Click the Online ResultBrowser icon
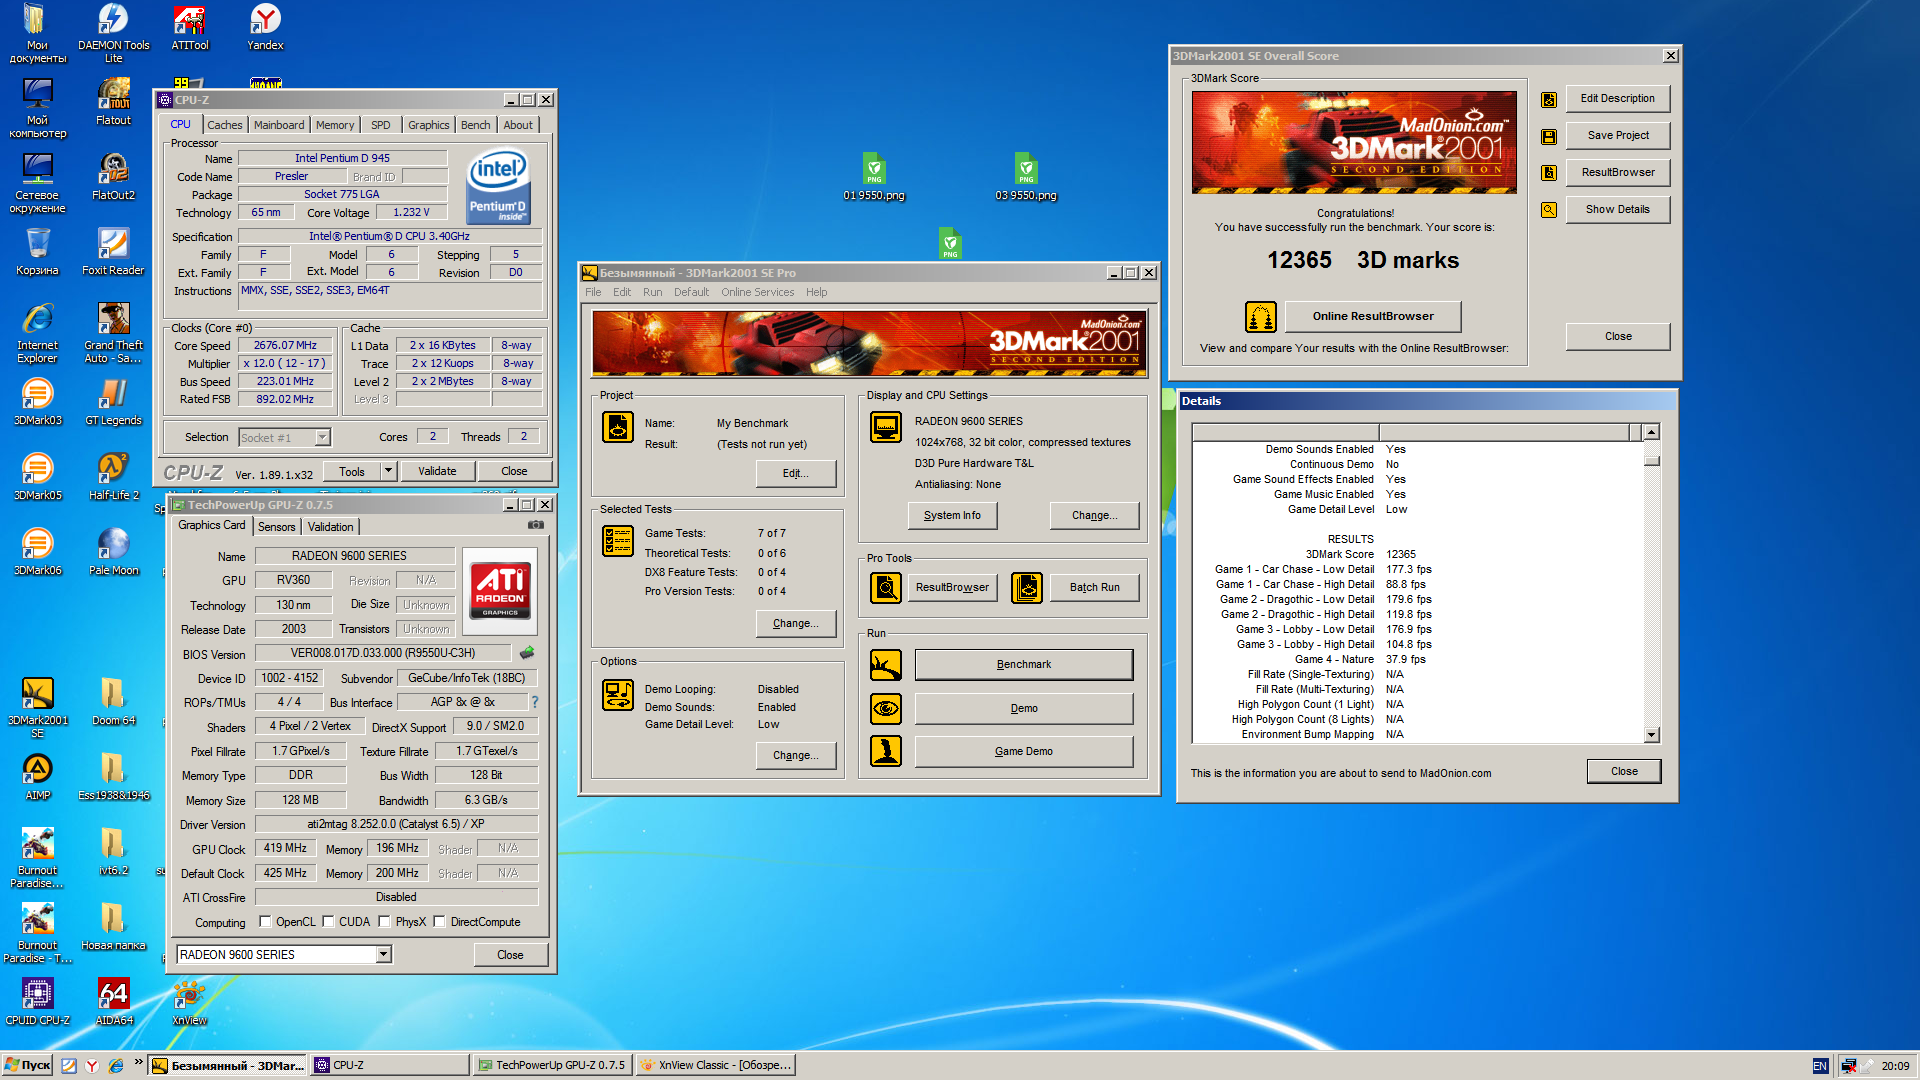 1260,317
